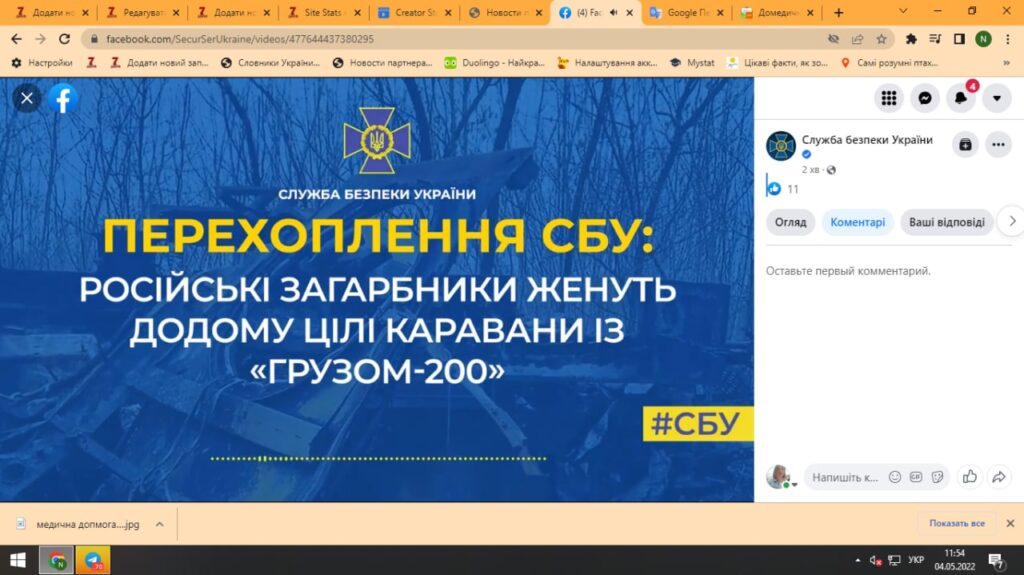
Task: Switch to the Ваші відповіді tab
Action: (948, 222)
